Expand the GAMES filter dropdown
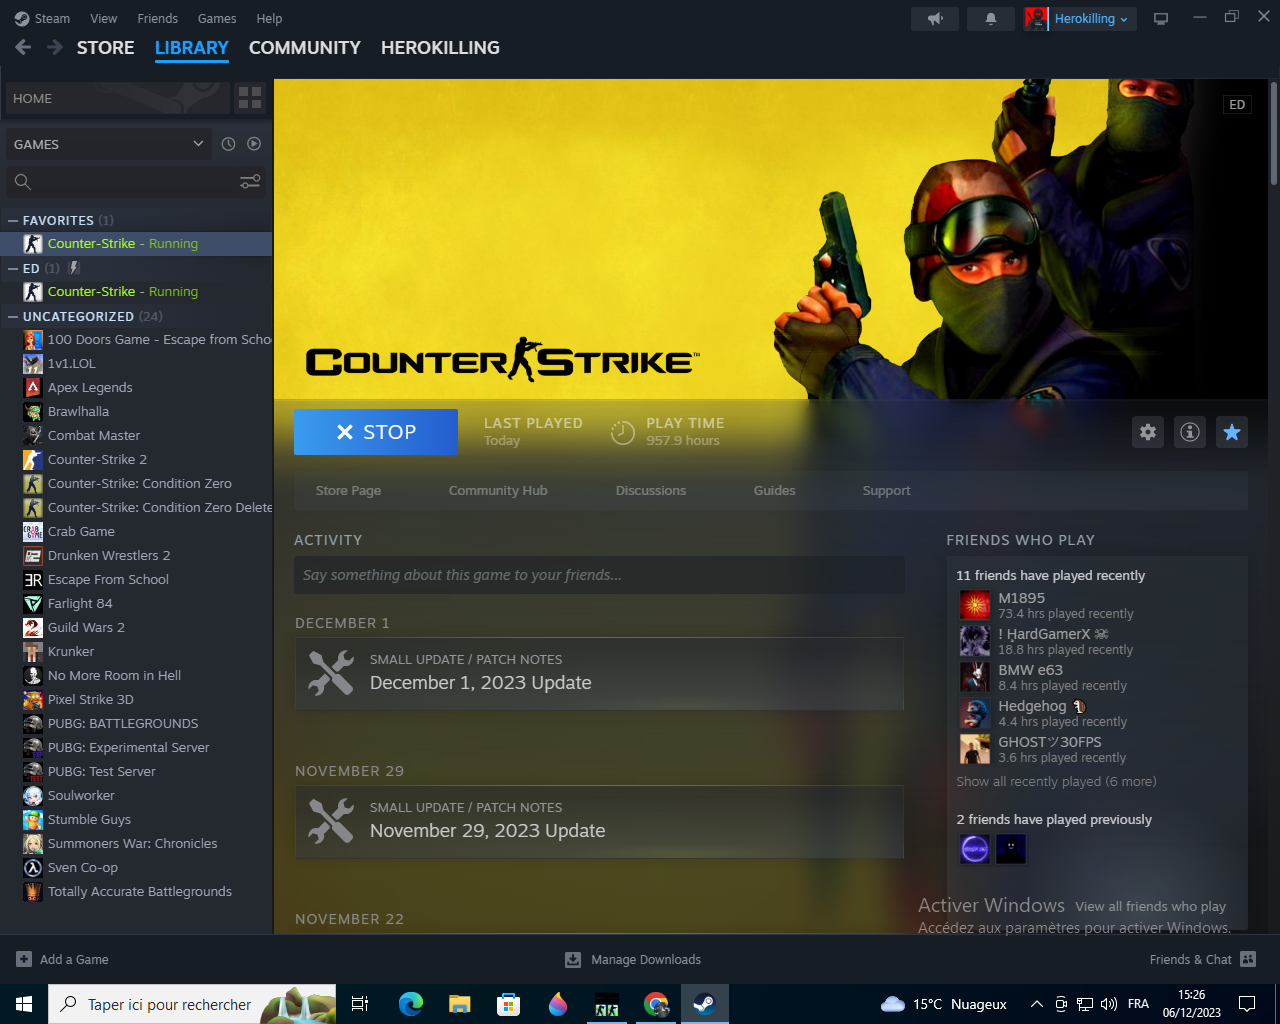The width and height of the screenshot is (1280, 1024). (108, 144)
